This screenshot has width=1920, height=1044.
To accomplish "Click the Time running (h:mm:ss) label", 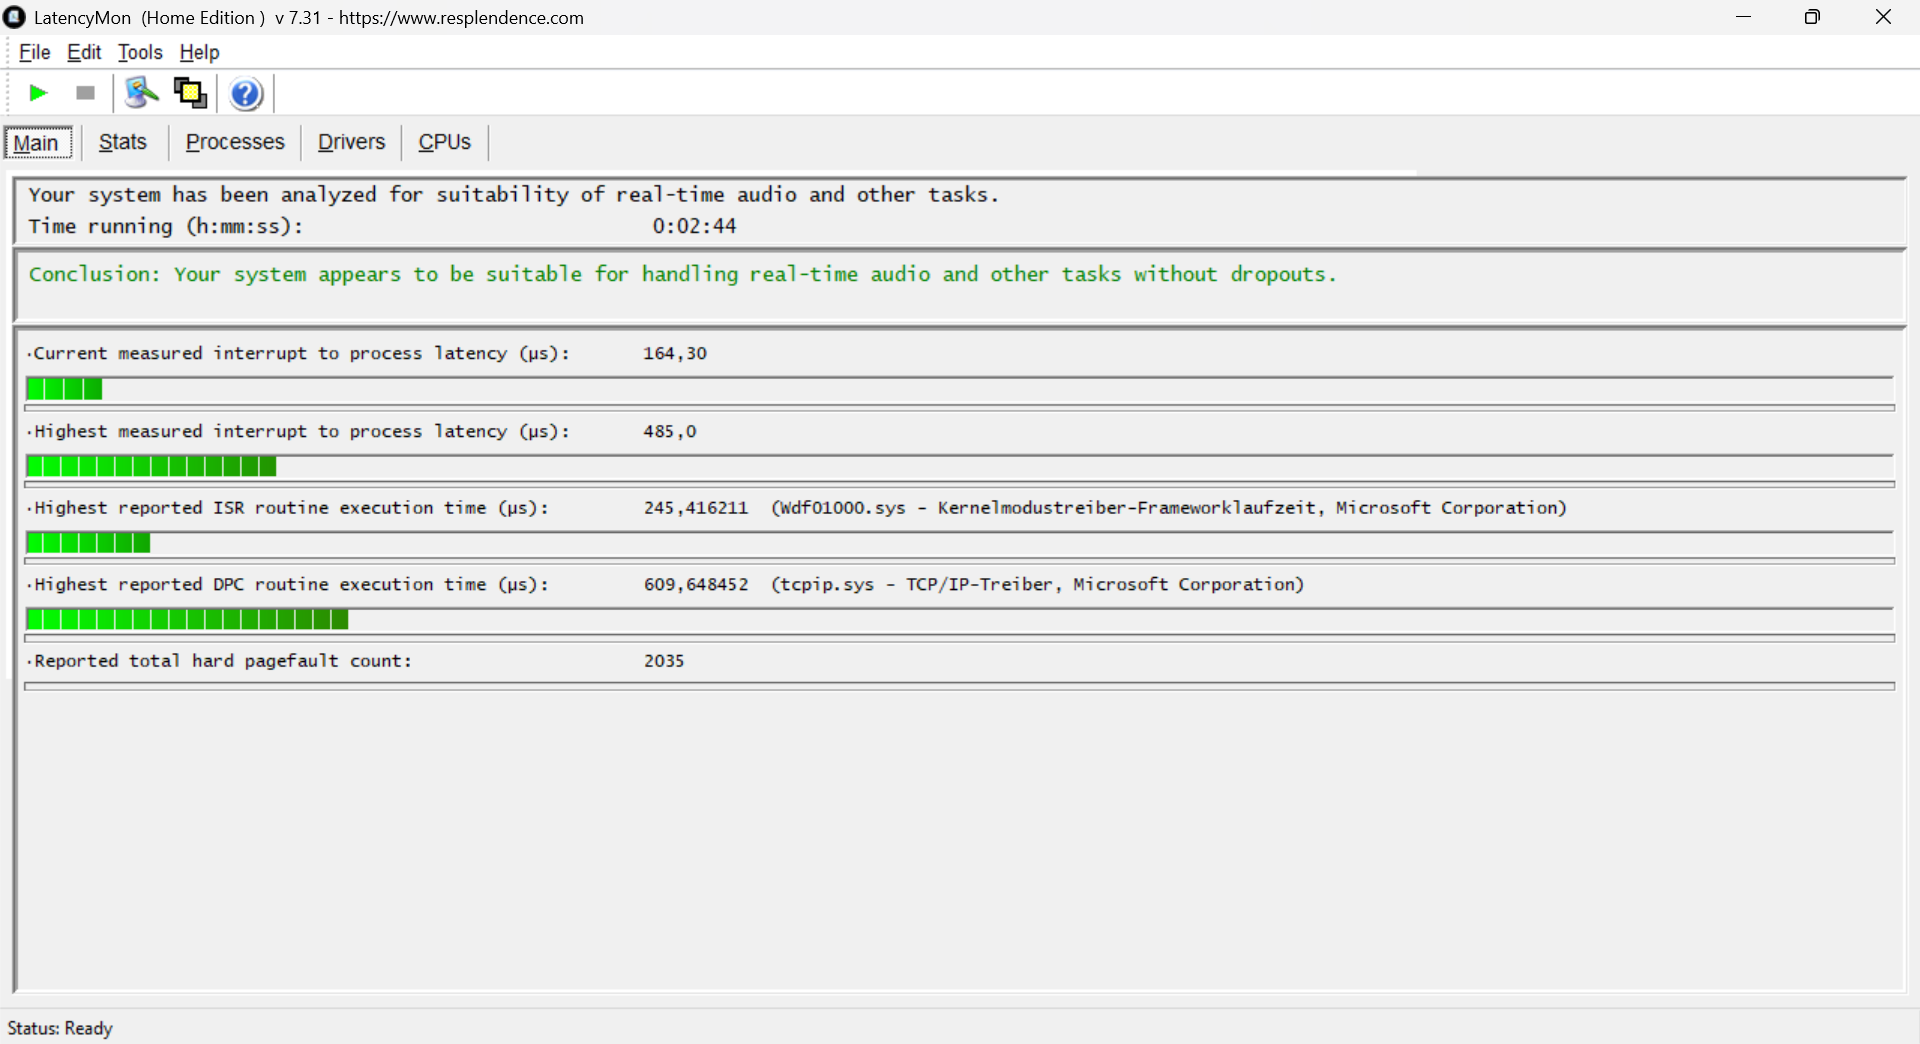I will tap(165, 226).
